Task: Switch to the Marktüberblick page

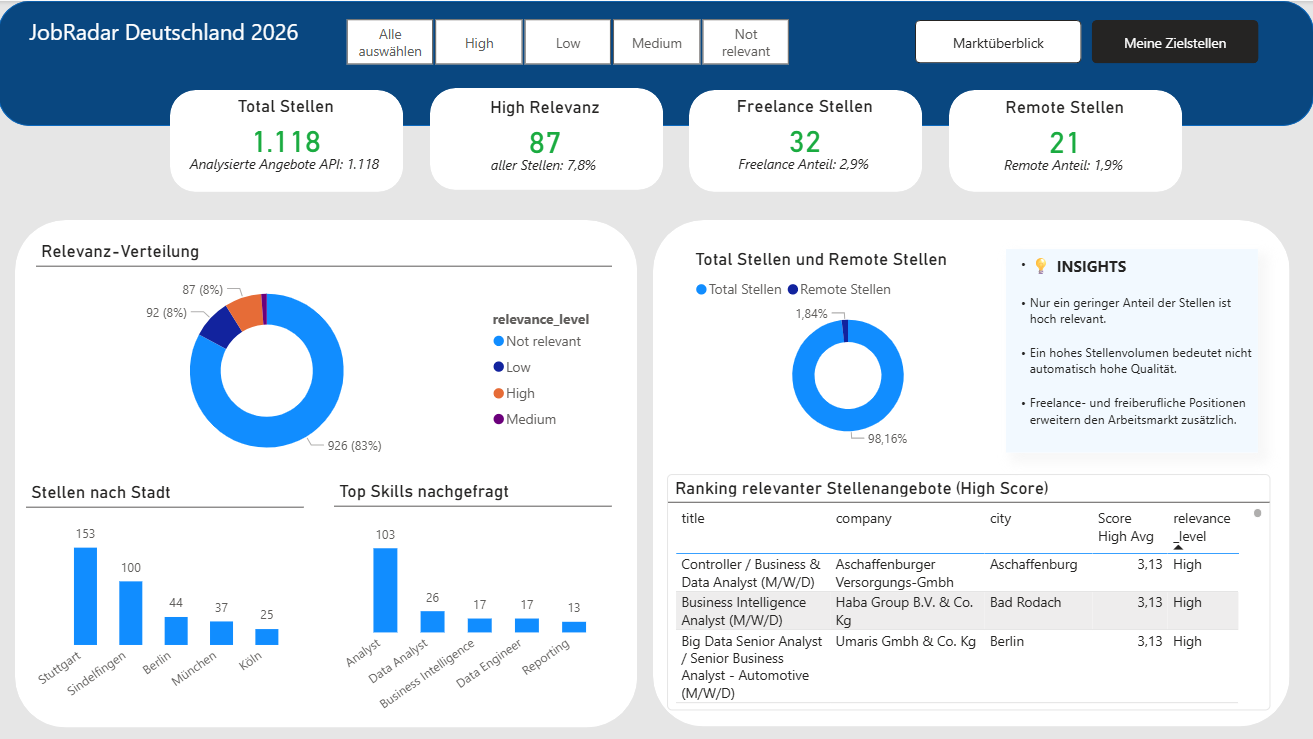Action: point(998,43)
